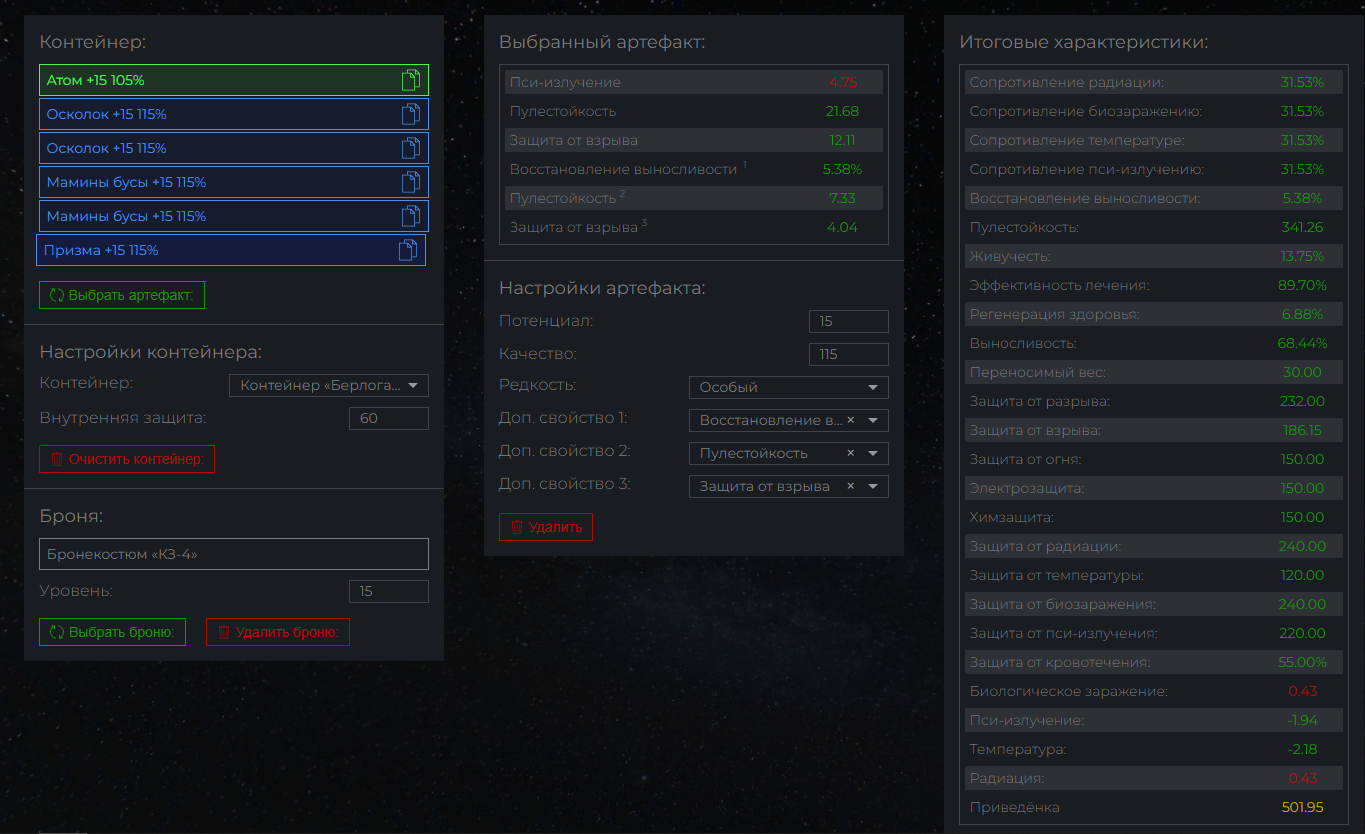Image resolution: width=1365 pixels, height=834 pixels.
Task: Clear the Доп. свойство 1 selection
Action: point(851,421)
